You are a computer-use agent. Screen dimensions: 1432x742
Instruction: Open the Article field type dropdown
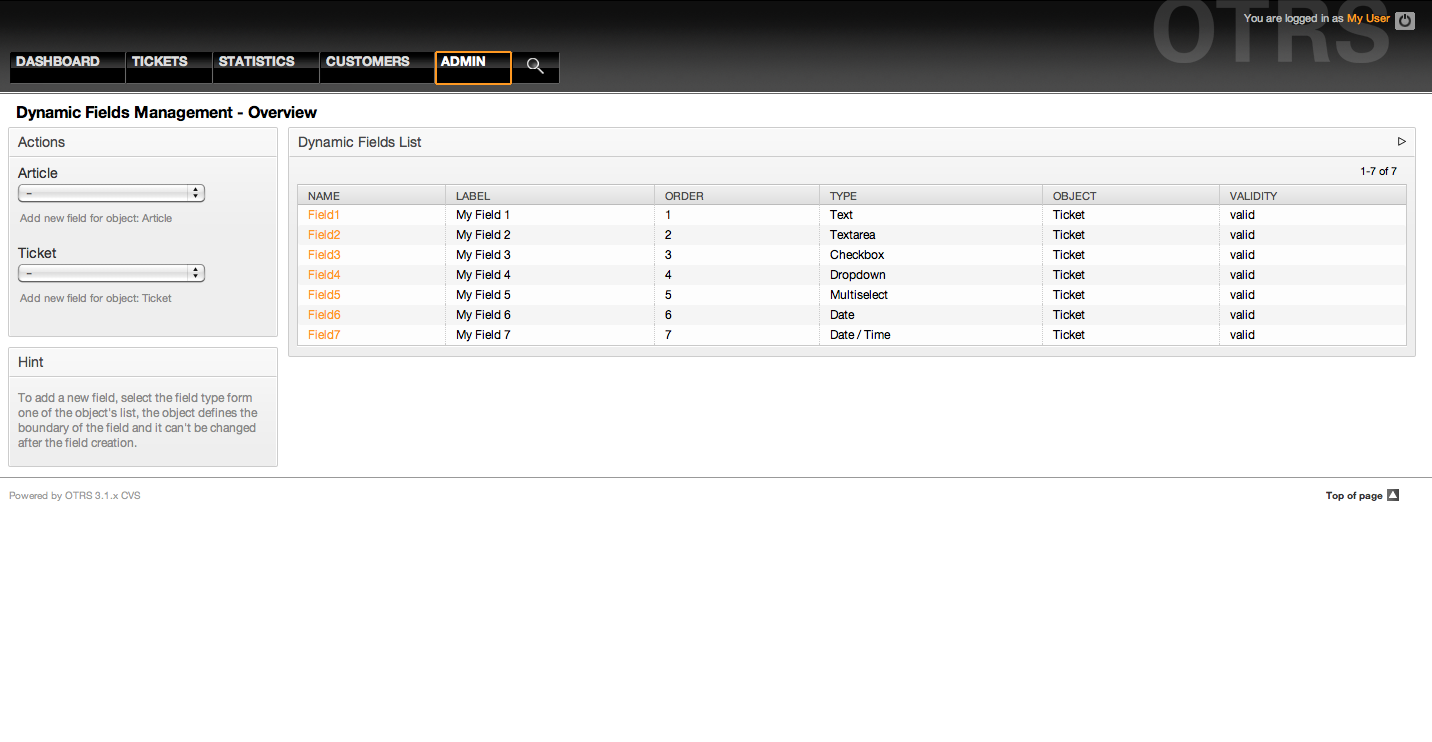pos(111,193)
